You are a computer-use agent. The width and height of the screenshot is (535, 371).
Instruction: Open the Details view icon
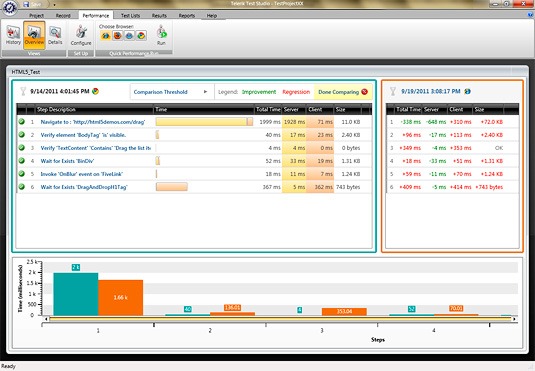tap(55, 35)
